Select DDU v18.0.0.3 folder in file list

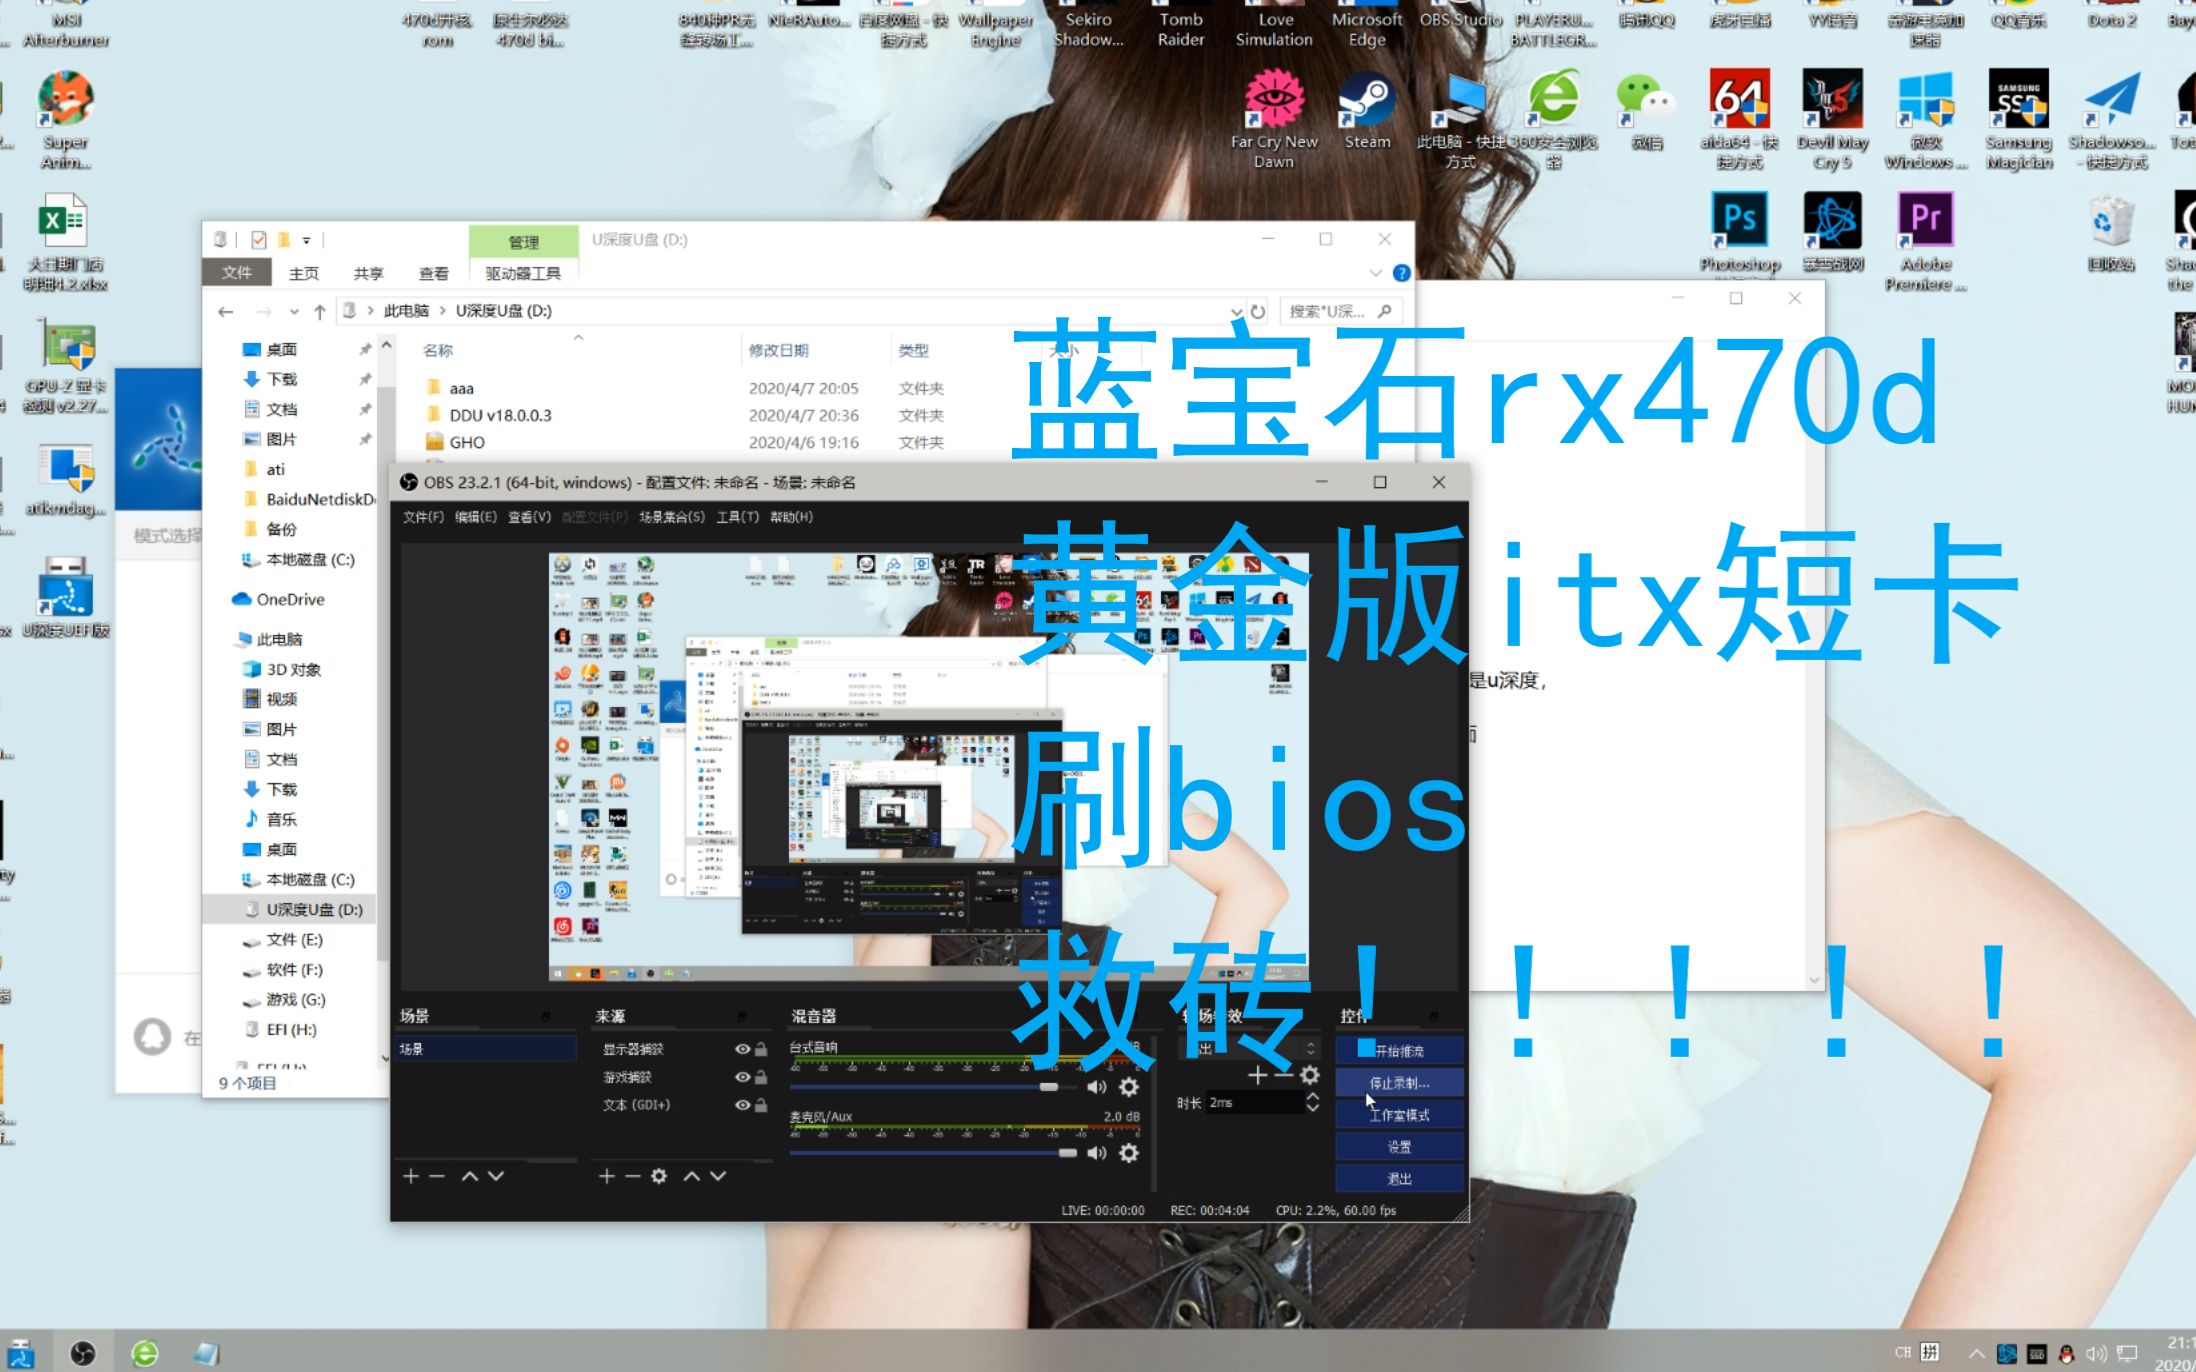click(500, 415)
